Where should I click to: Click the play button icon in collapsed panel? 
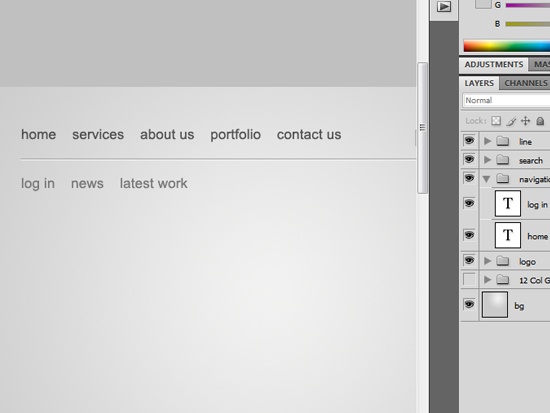444,7
